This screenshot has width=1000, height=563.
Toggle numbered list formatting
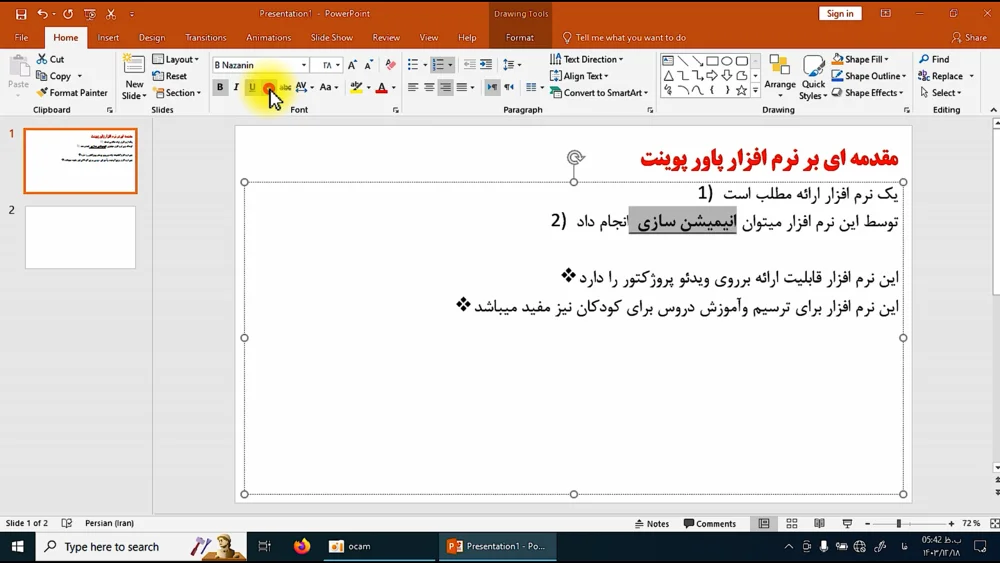point(438,64)
